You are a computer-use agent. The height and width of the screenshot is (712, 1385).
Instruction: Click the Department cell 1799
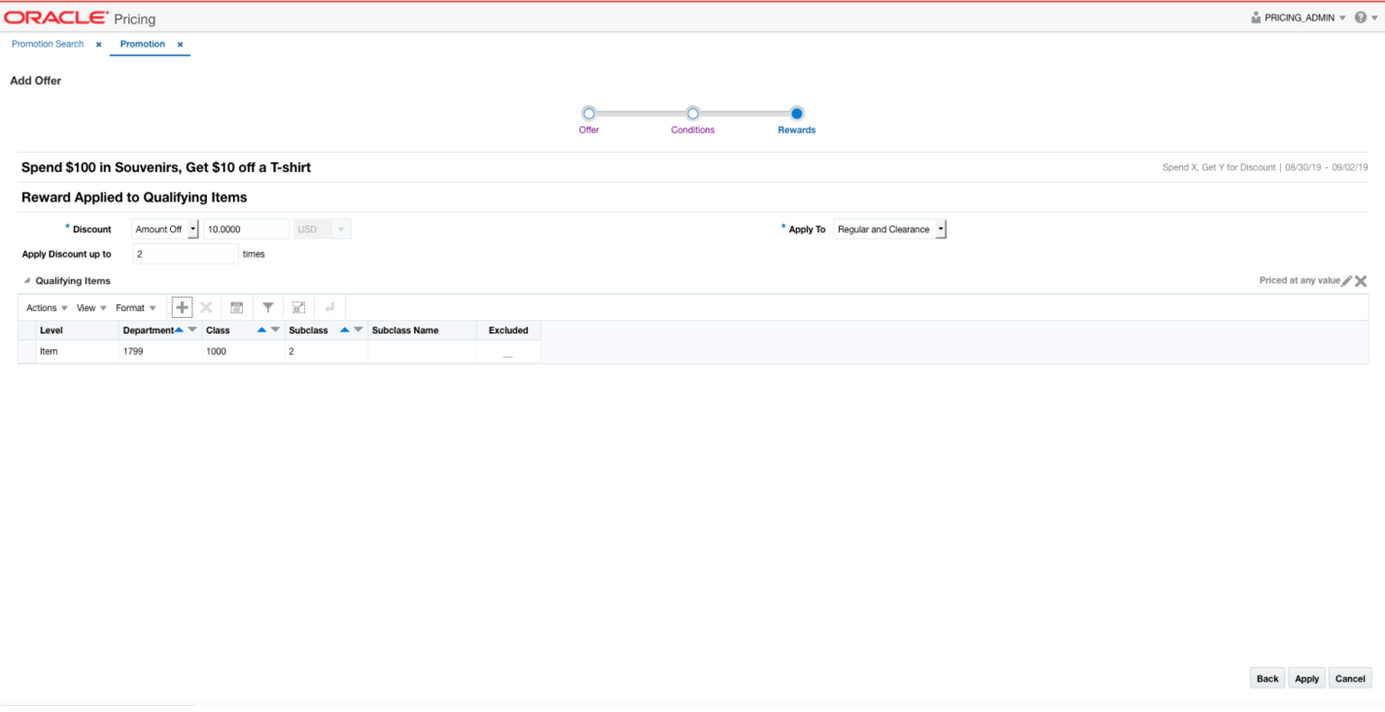coord(160,352)
